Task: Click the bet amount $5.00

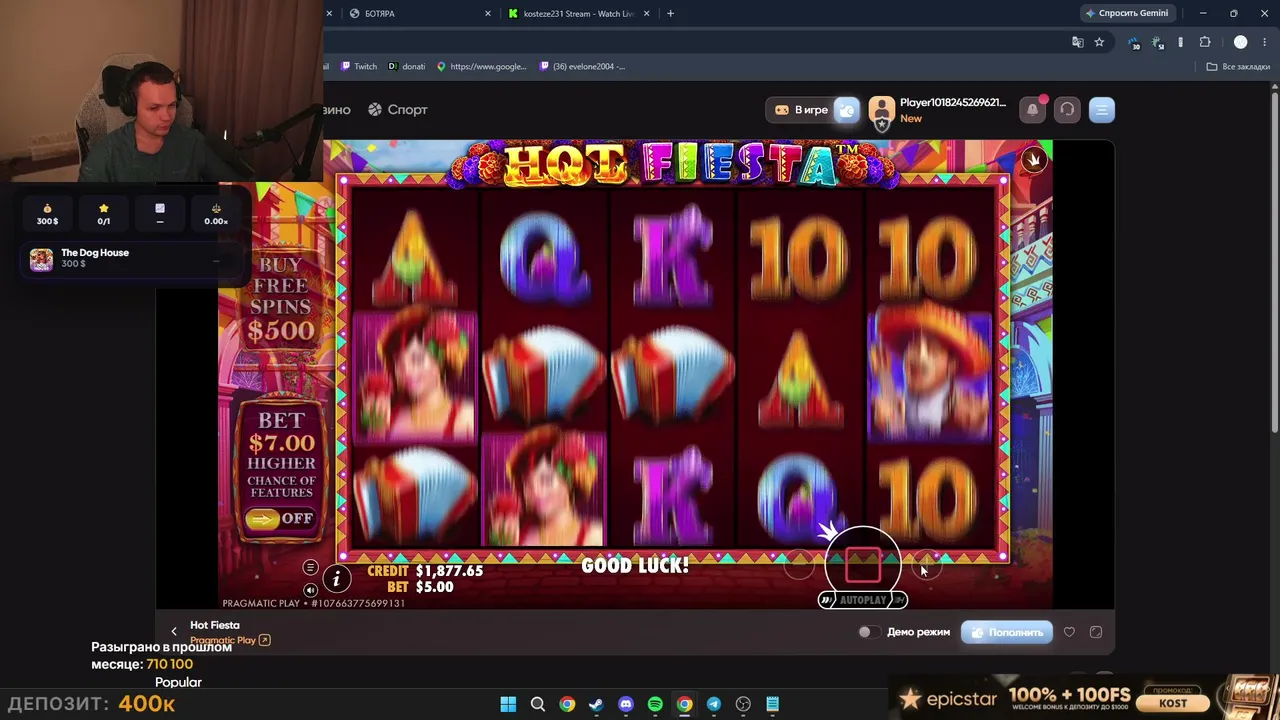Action: click(434, 587)
